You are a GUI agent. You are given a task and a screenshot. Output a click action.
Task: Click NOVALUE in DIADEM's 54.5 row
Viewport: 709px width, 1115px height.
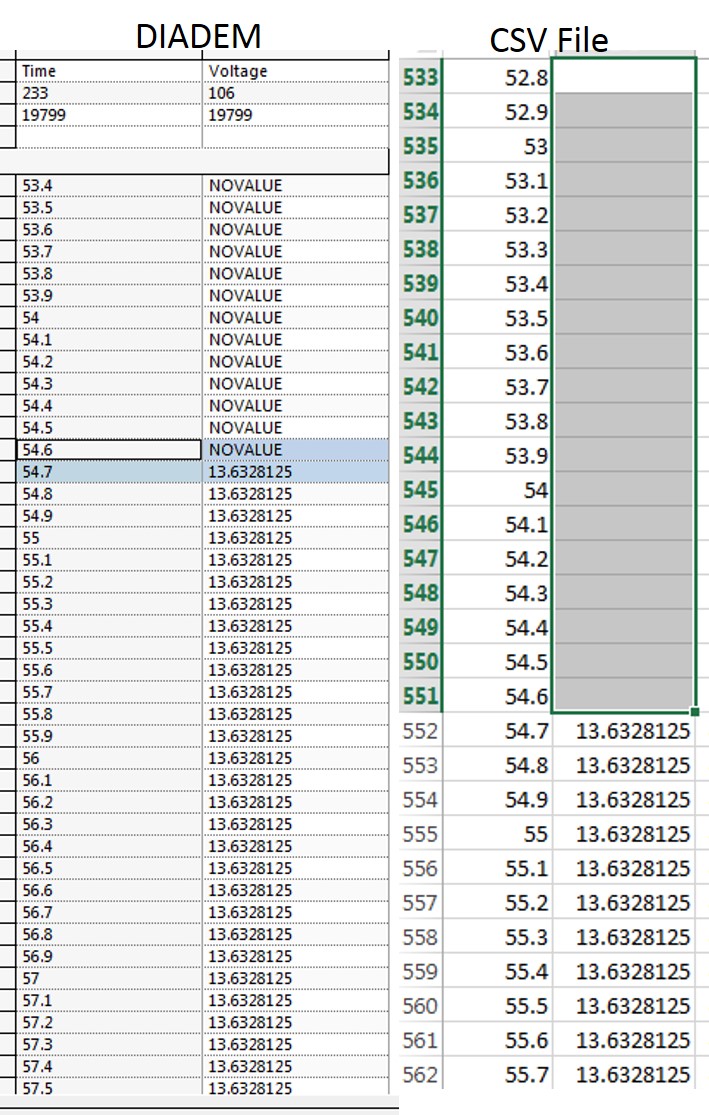click(296, 428)
